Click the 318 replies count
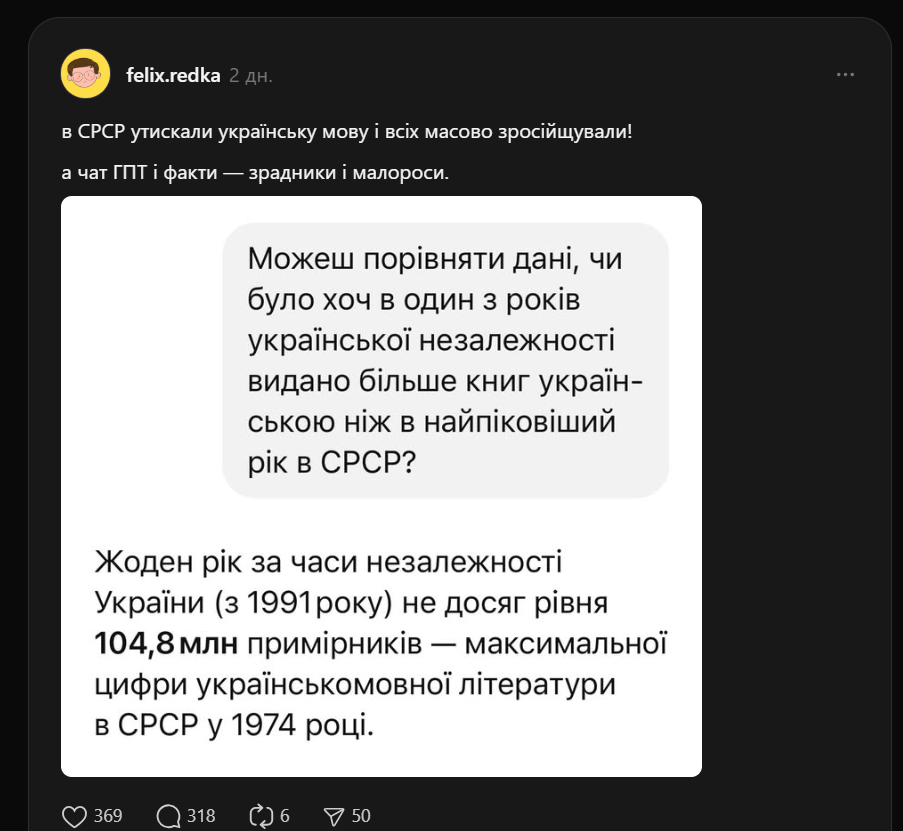 coord(201,816)
